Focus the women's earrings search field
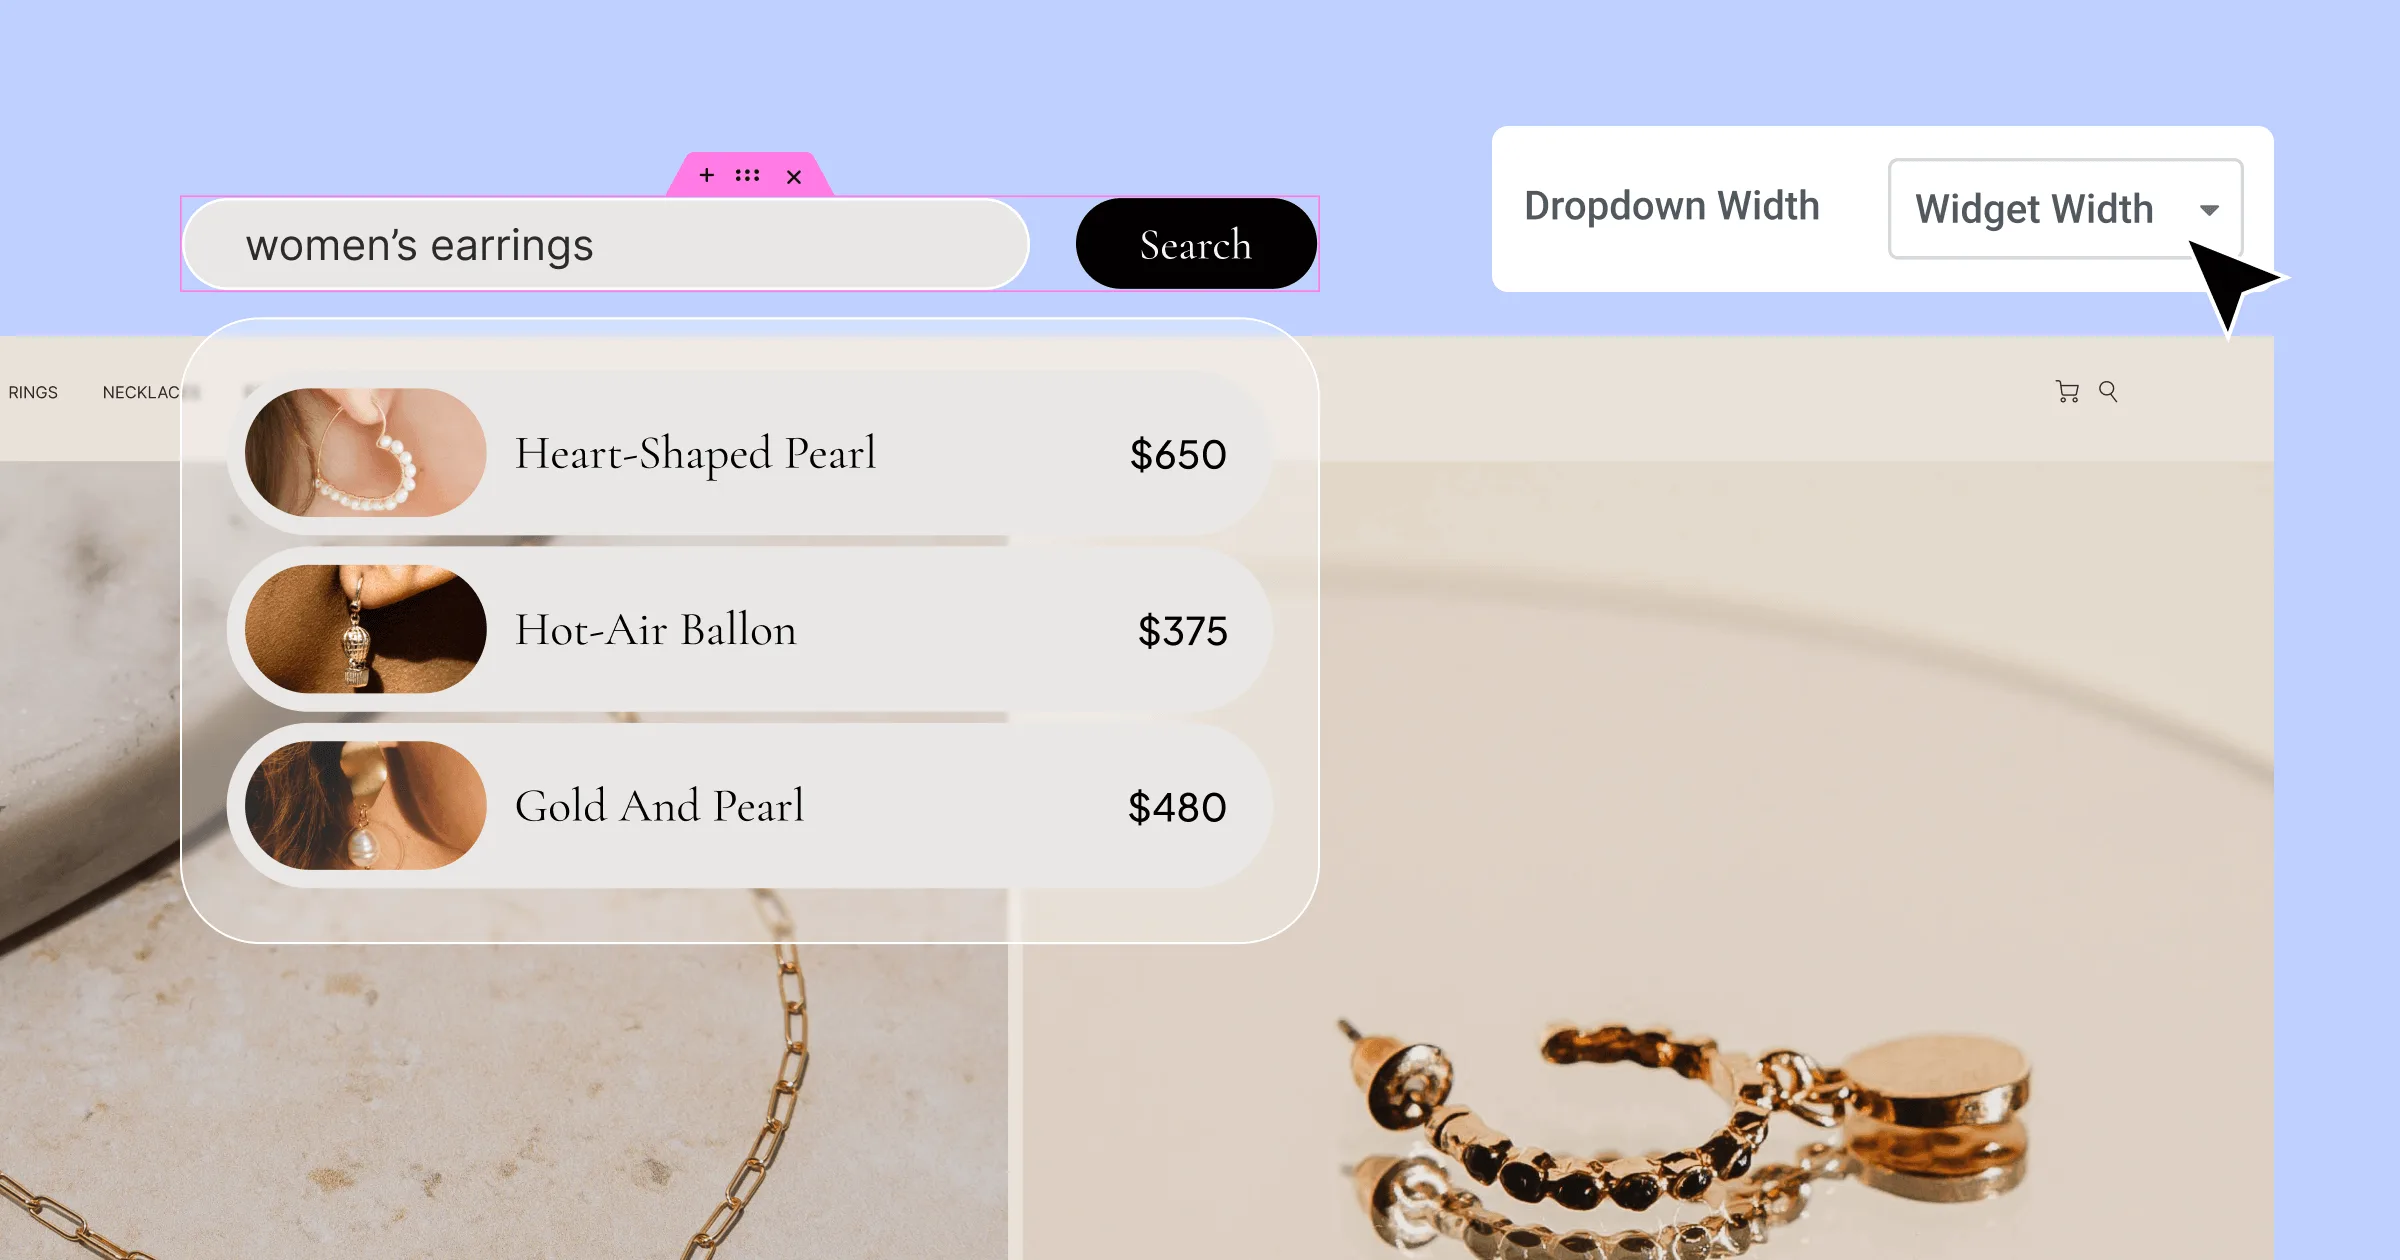This screenshot has width=2400, height=1260. coord(606,244)
